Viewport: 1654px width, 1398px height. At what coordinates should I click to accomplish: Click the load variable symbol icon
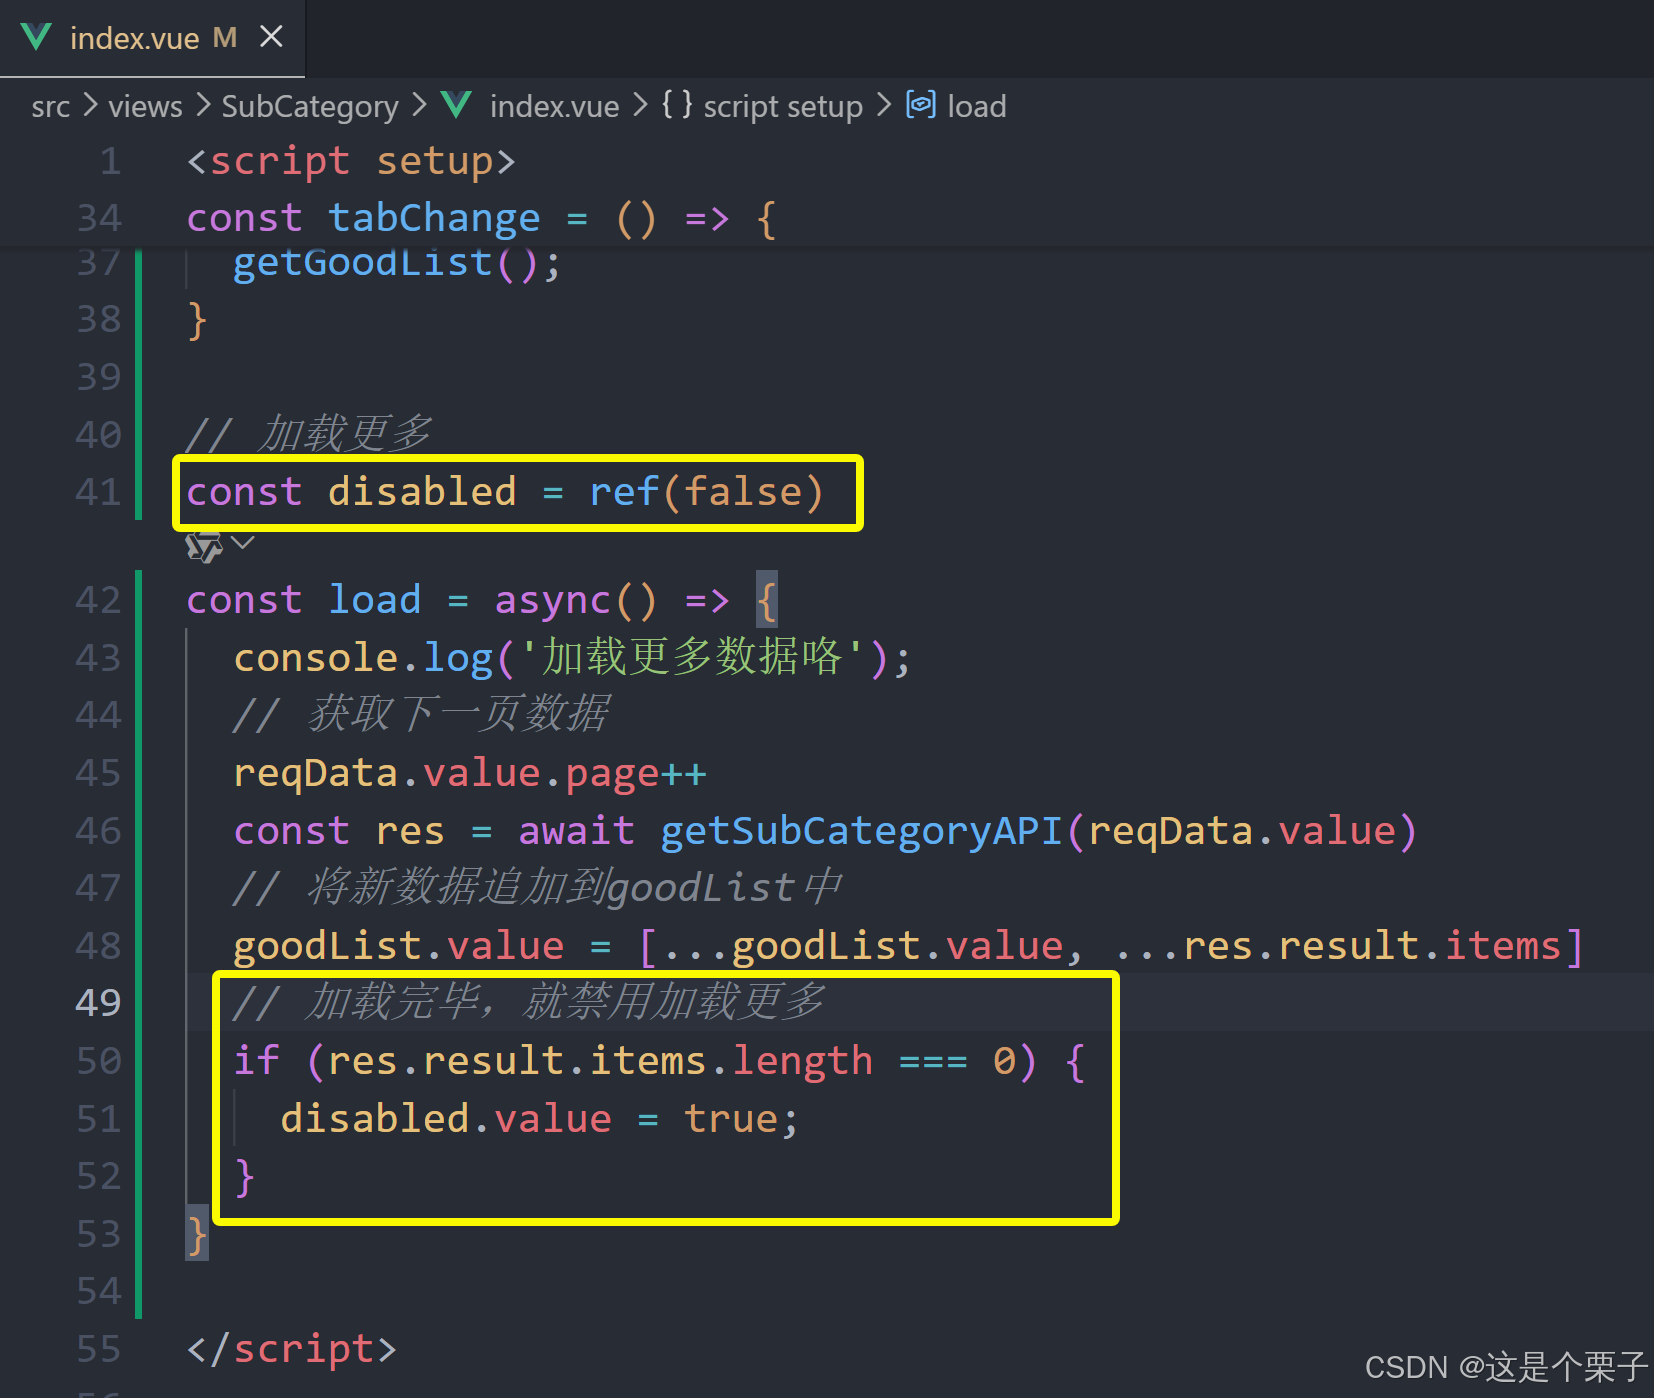[921, 104]
